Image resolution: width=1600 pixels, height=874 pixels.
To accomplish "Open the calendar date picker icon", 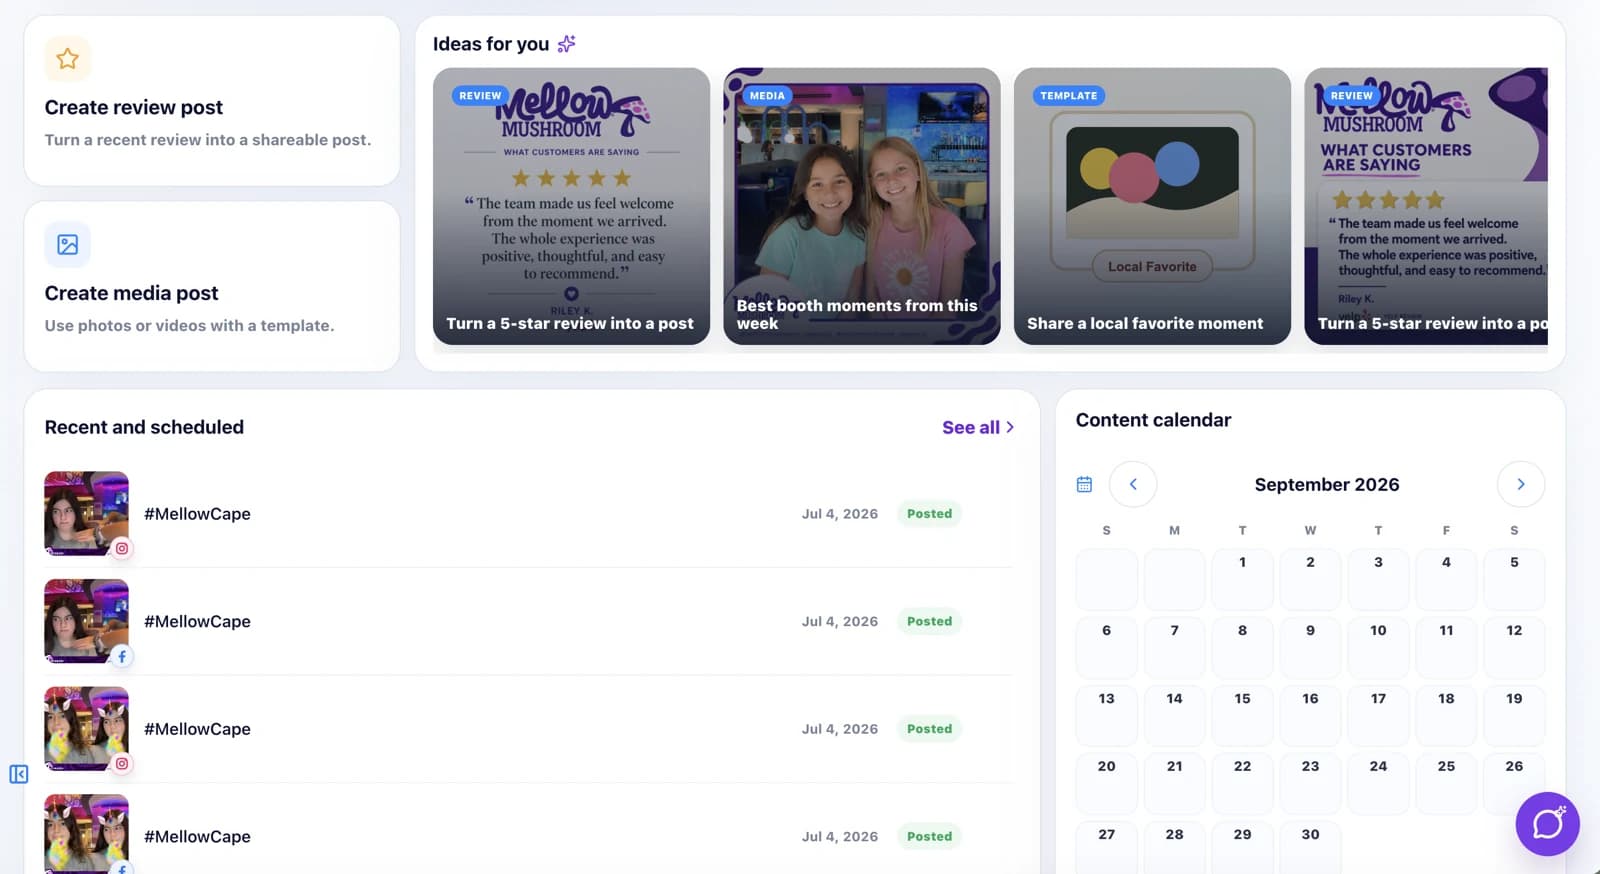I will 1084,485.
